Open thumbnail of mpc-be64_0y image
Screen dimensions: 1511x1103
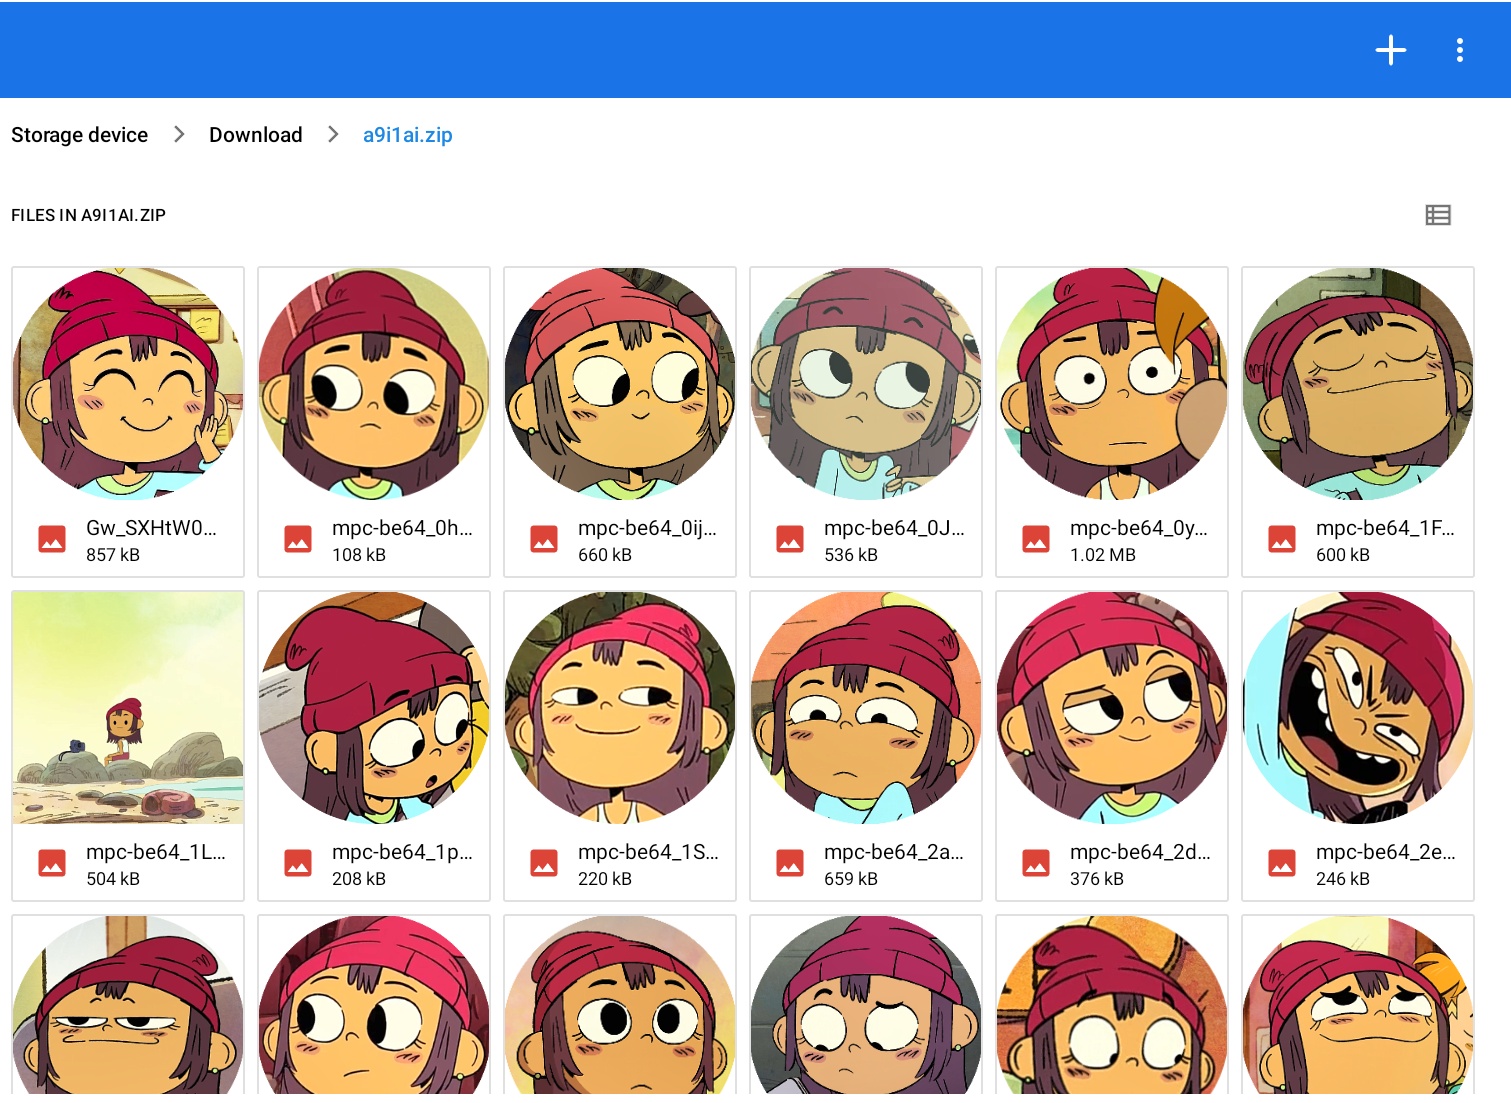(x=1112, y=384)
